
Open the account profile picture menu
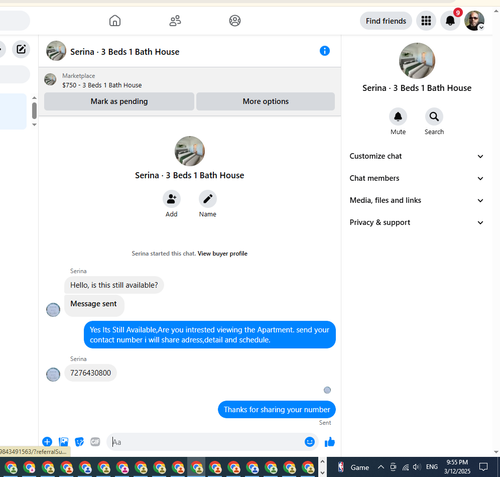[474, 21]
